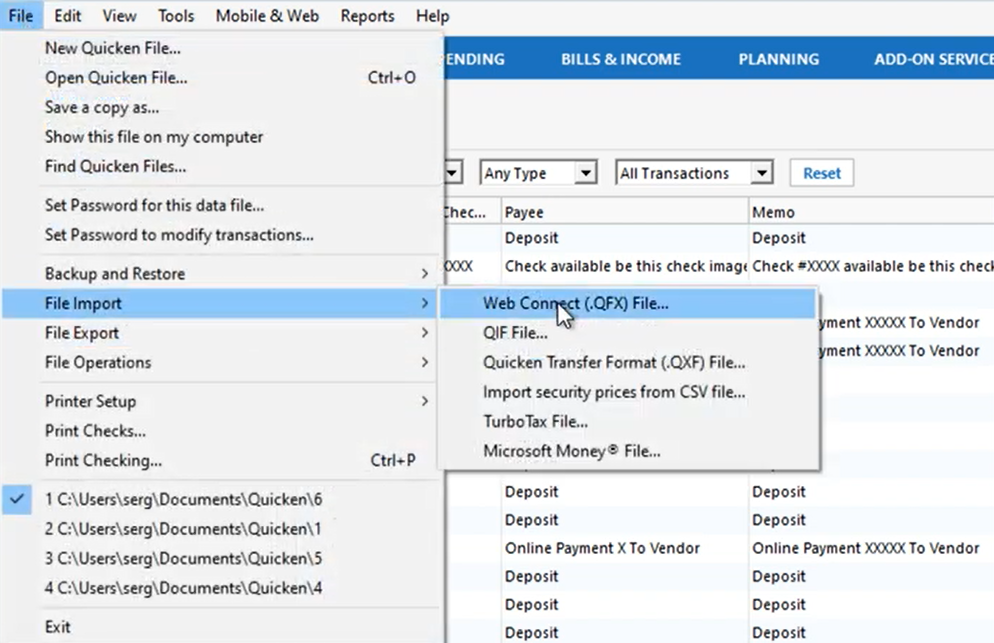The height and width of the screenshot is (643, 994).
Task: Click the Reset button
Action: [822, 173]
